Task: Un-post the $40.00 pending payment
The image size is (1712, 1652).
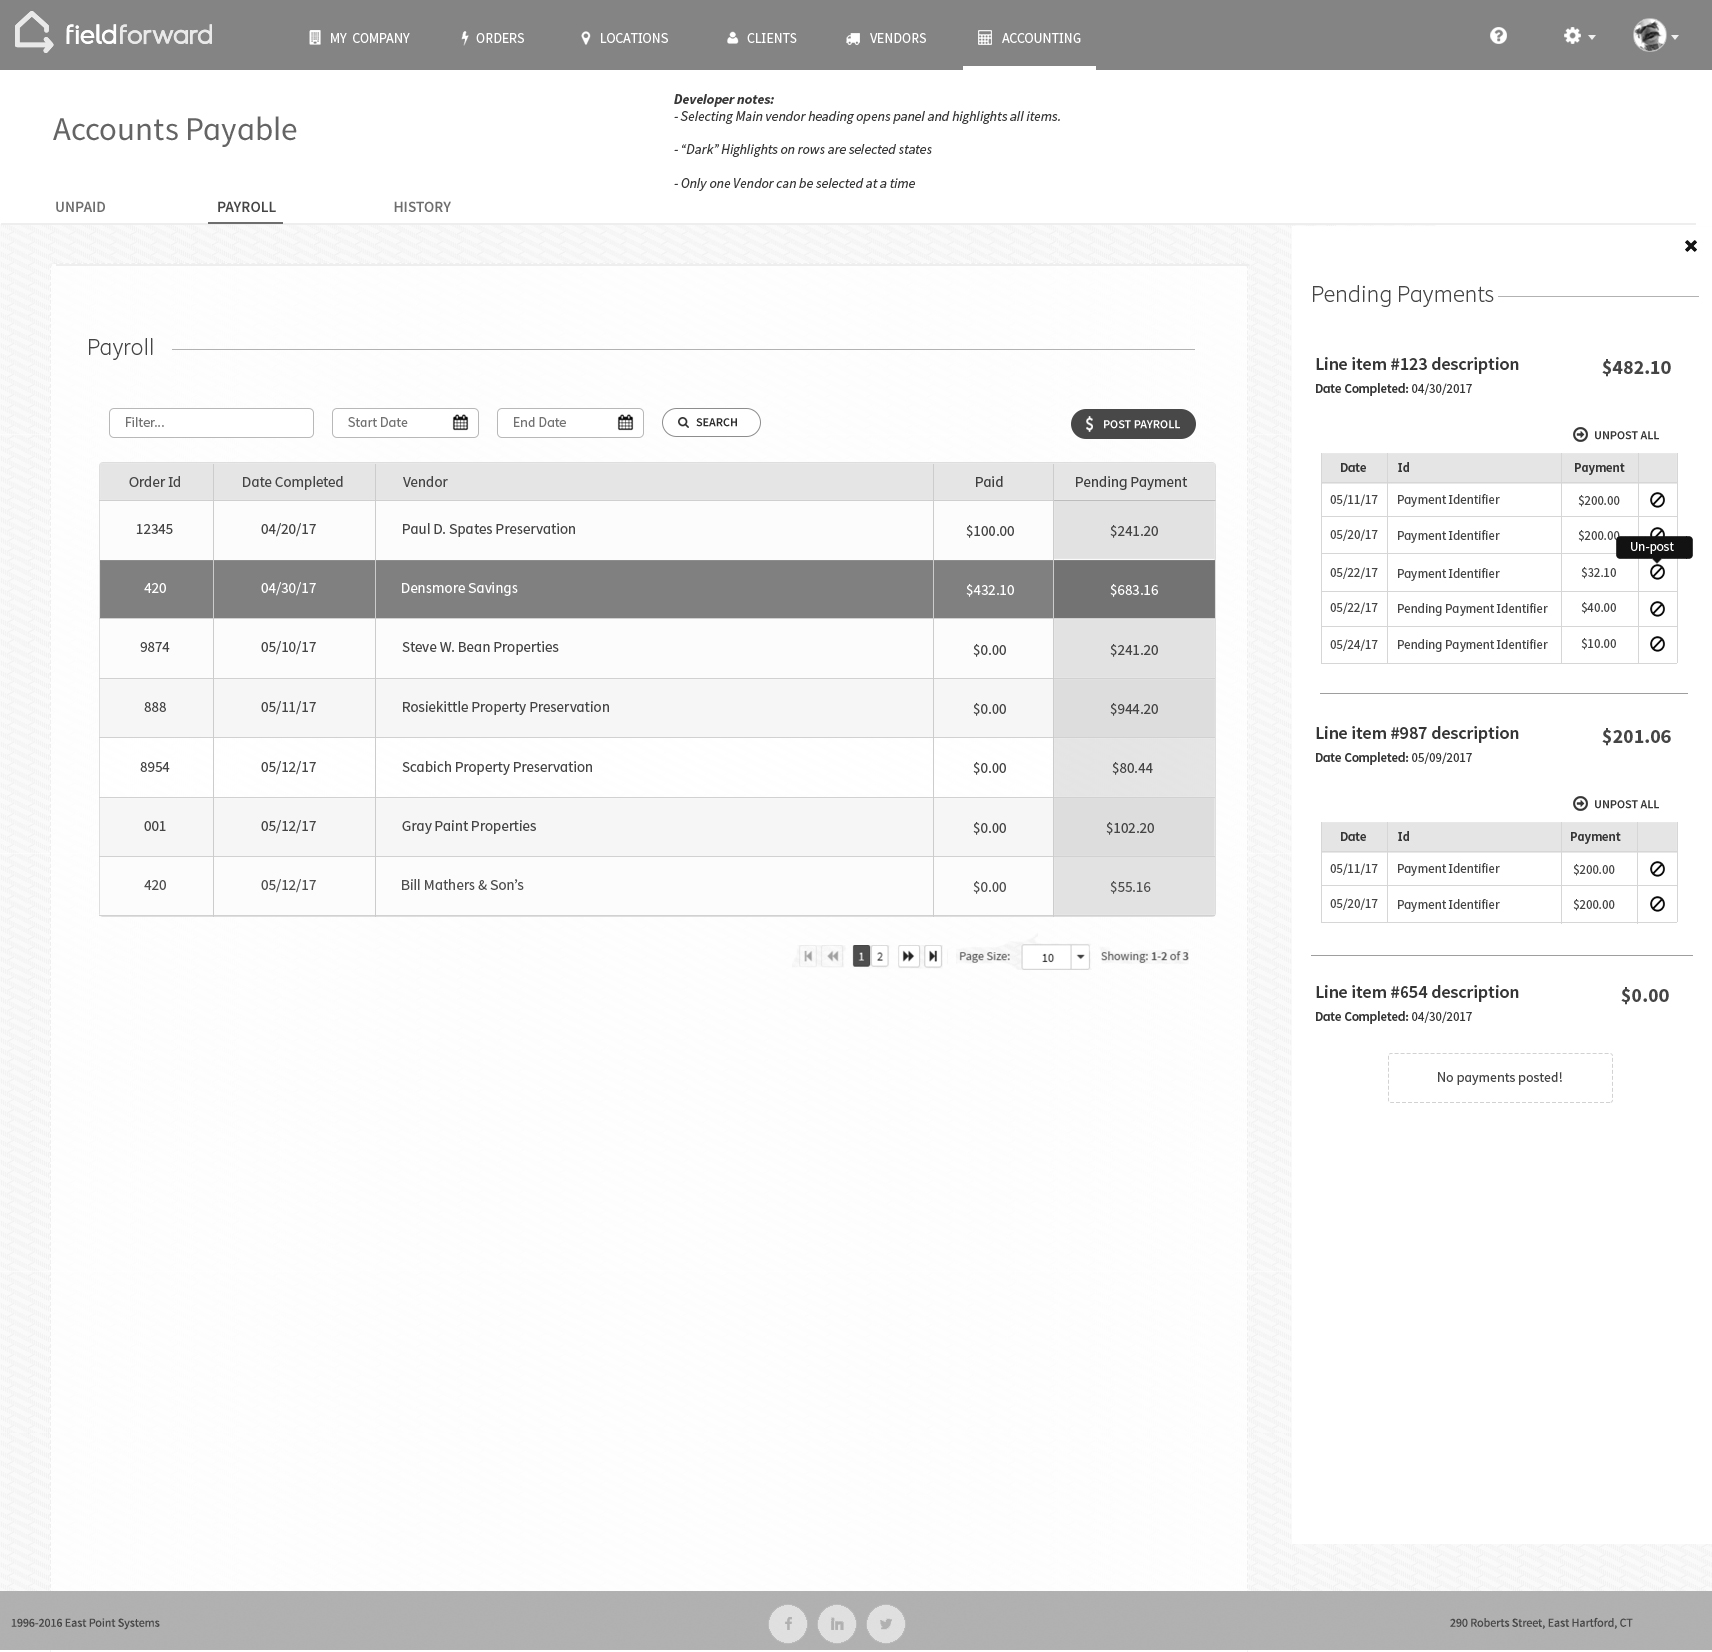Action: click(x=1656, y=609)
